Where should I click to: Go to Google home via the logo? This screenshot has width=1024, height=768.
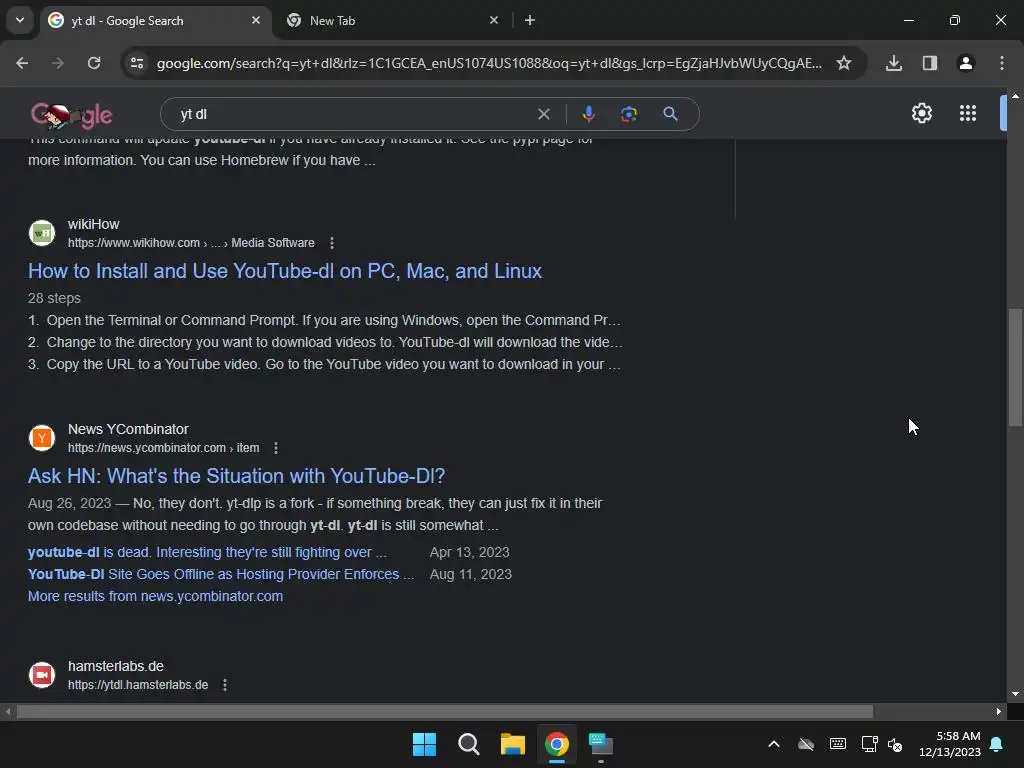71,114
